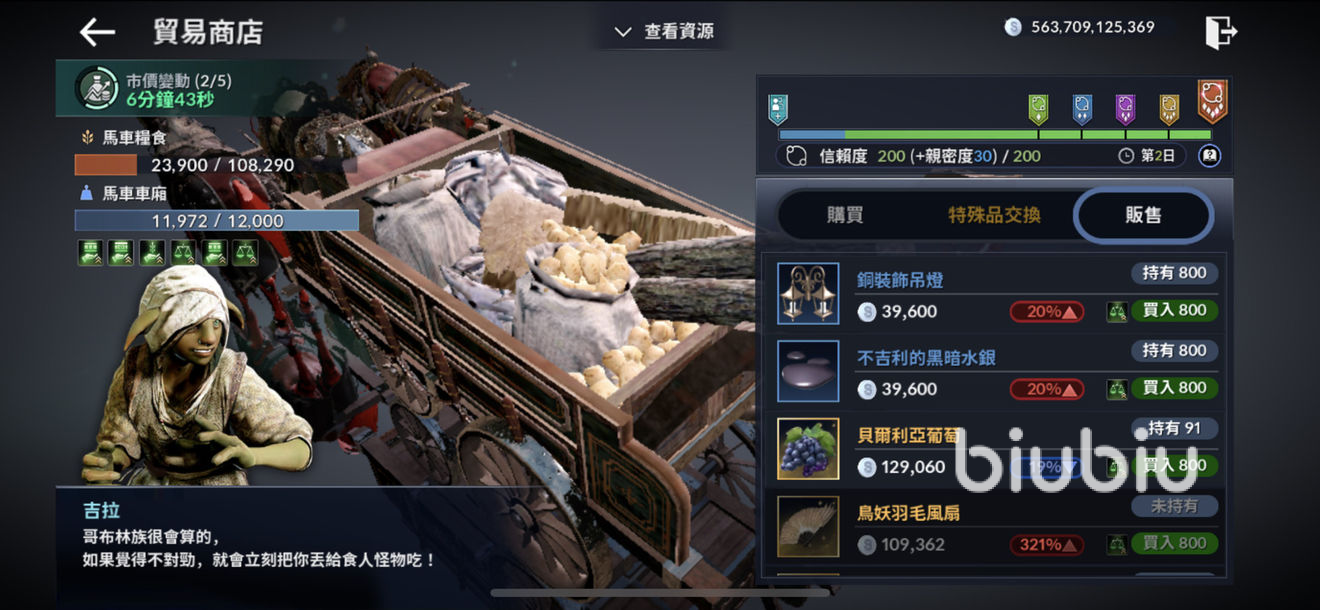This screenshot has height=610, width=1320.
Task: Tap the 20% price indicator for 銅裝飾吊燈
Action: pos(1046,311)
